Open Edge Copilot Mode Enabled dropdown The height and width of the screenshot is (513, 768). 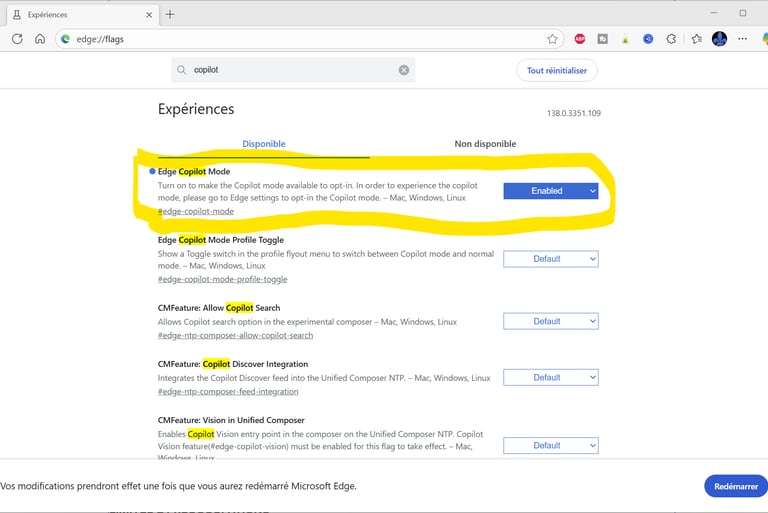tap(551, 191)
